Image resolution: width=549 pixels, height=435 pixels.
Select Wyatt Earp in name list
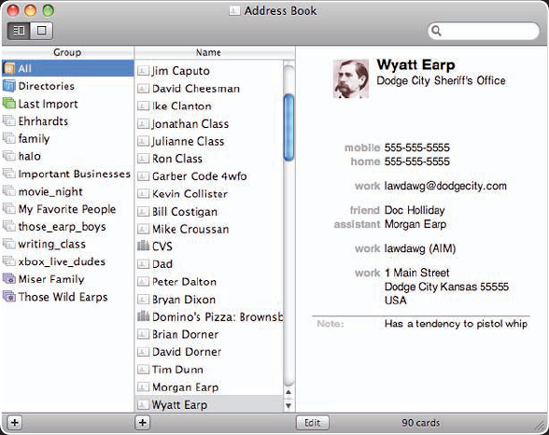[209, 405]
